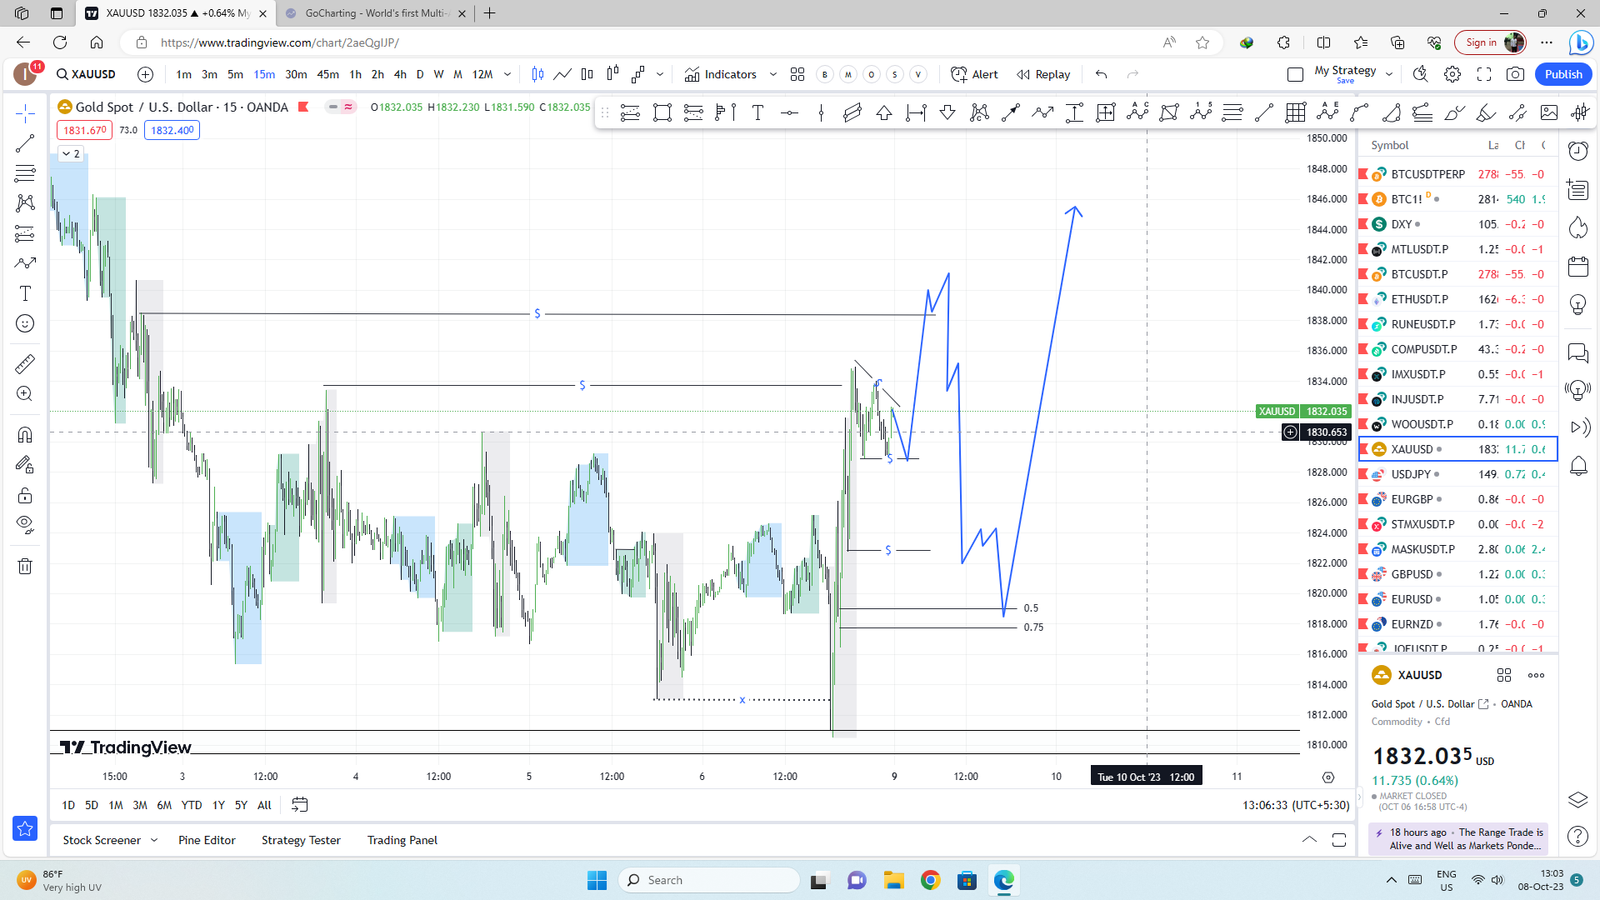Take a chart snapshot with camera icon
This screenshot has height=900, width=1600.
[x=1516, y=74]
